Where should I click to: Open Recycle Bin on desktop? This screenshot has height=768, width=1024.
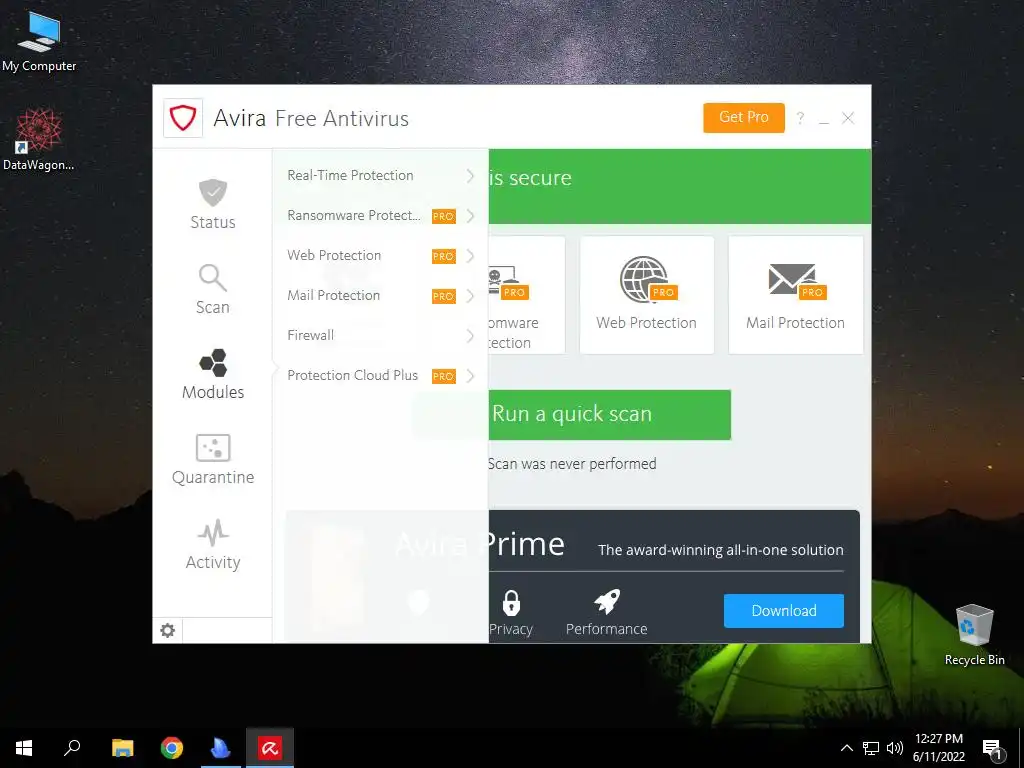[x=974, y=635]
